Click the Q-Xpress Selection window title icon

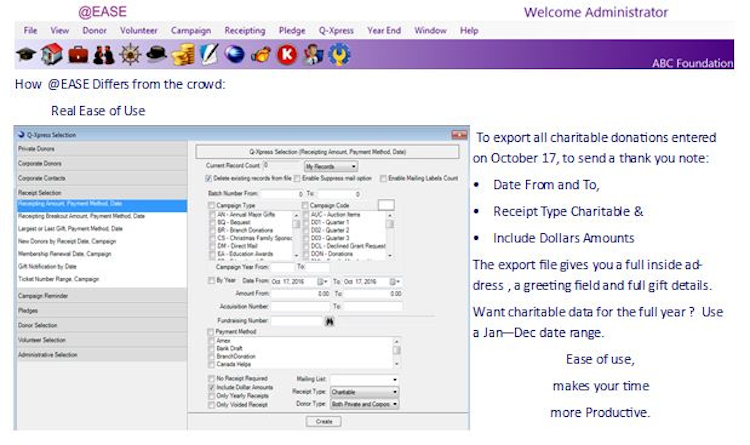(22, 135)
